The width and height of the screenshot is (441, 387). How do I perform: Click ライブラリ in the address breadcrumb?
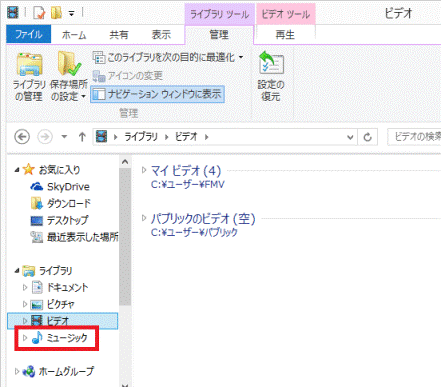141,137
